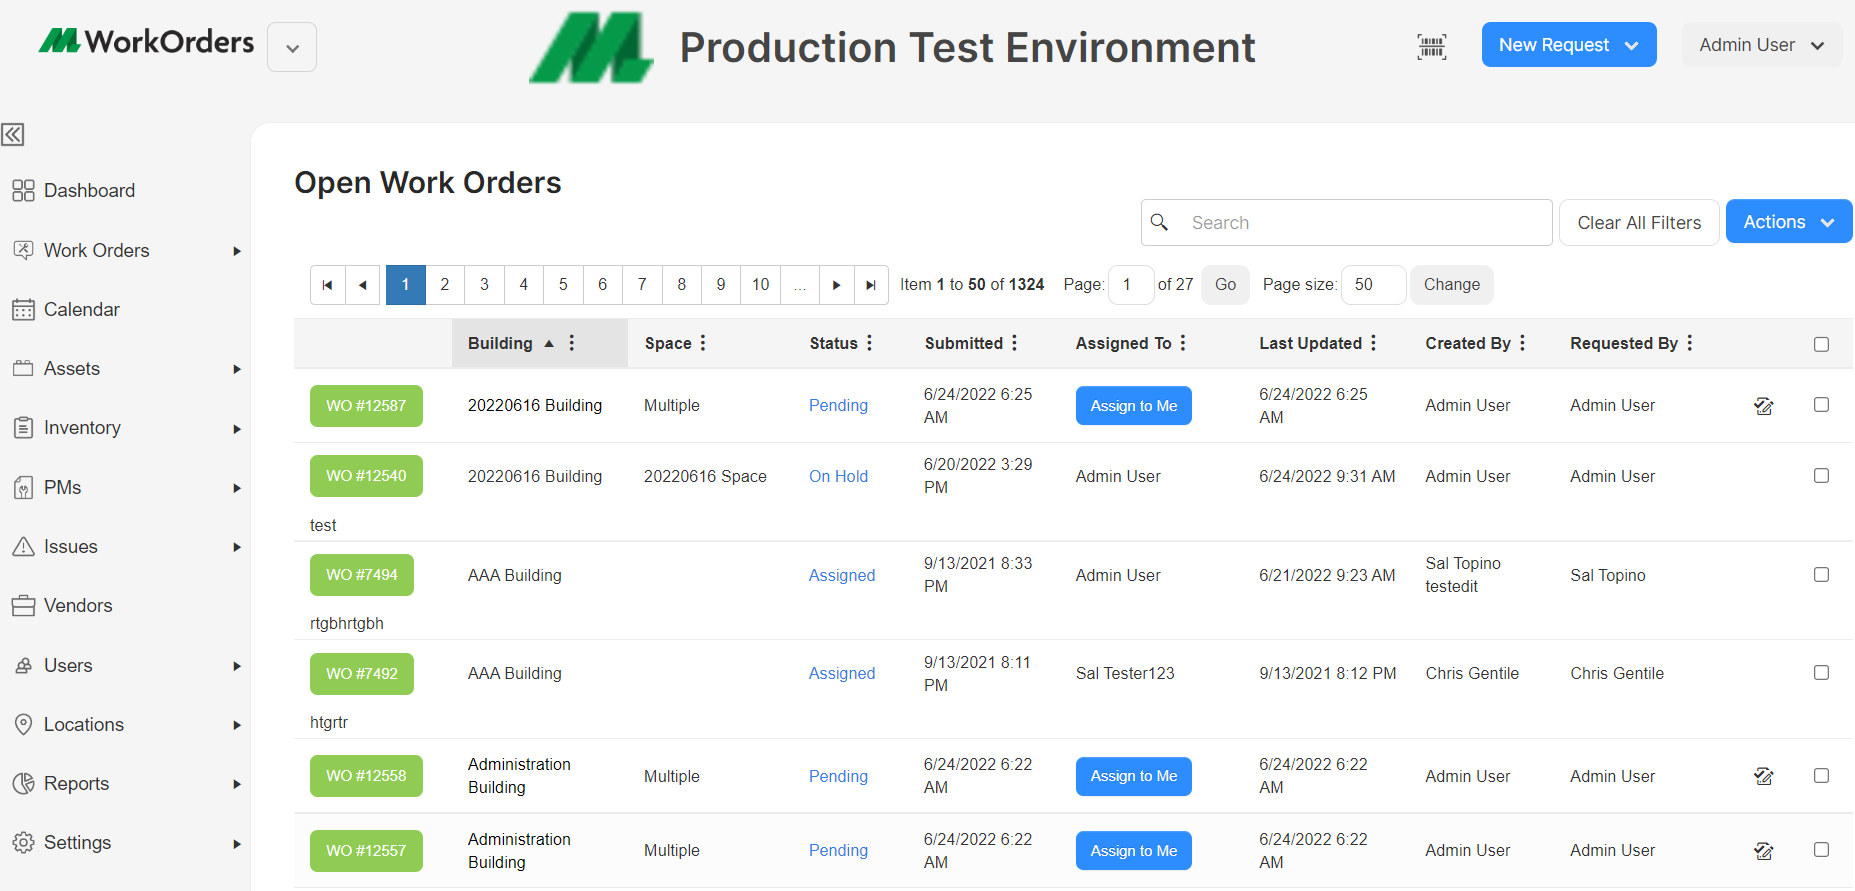Open the barcode scanner icon

click(1432, 46)
